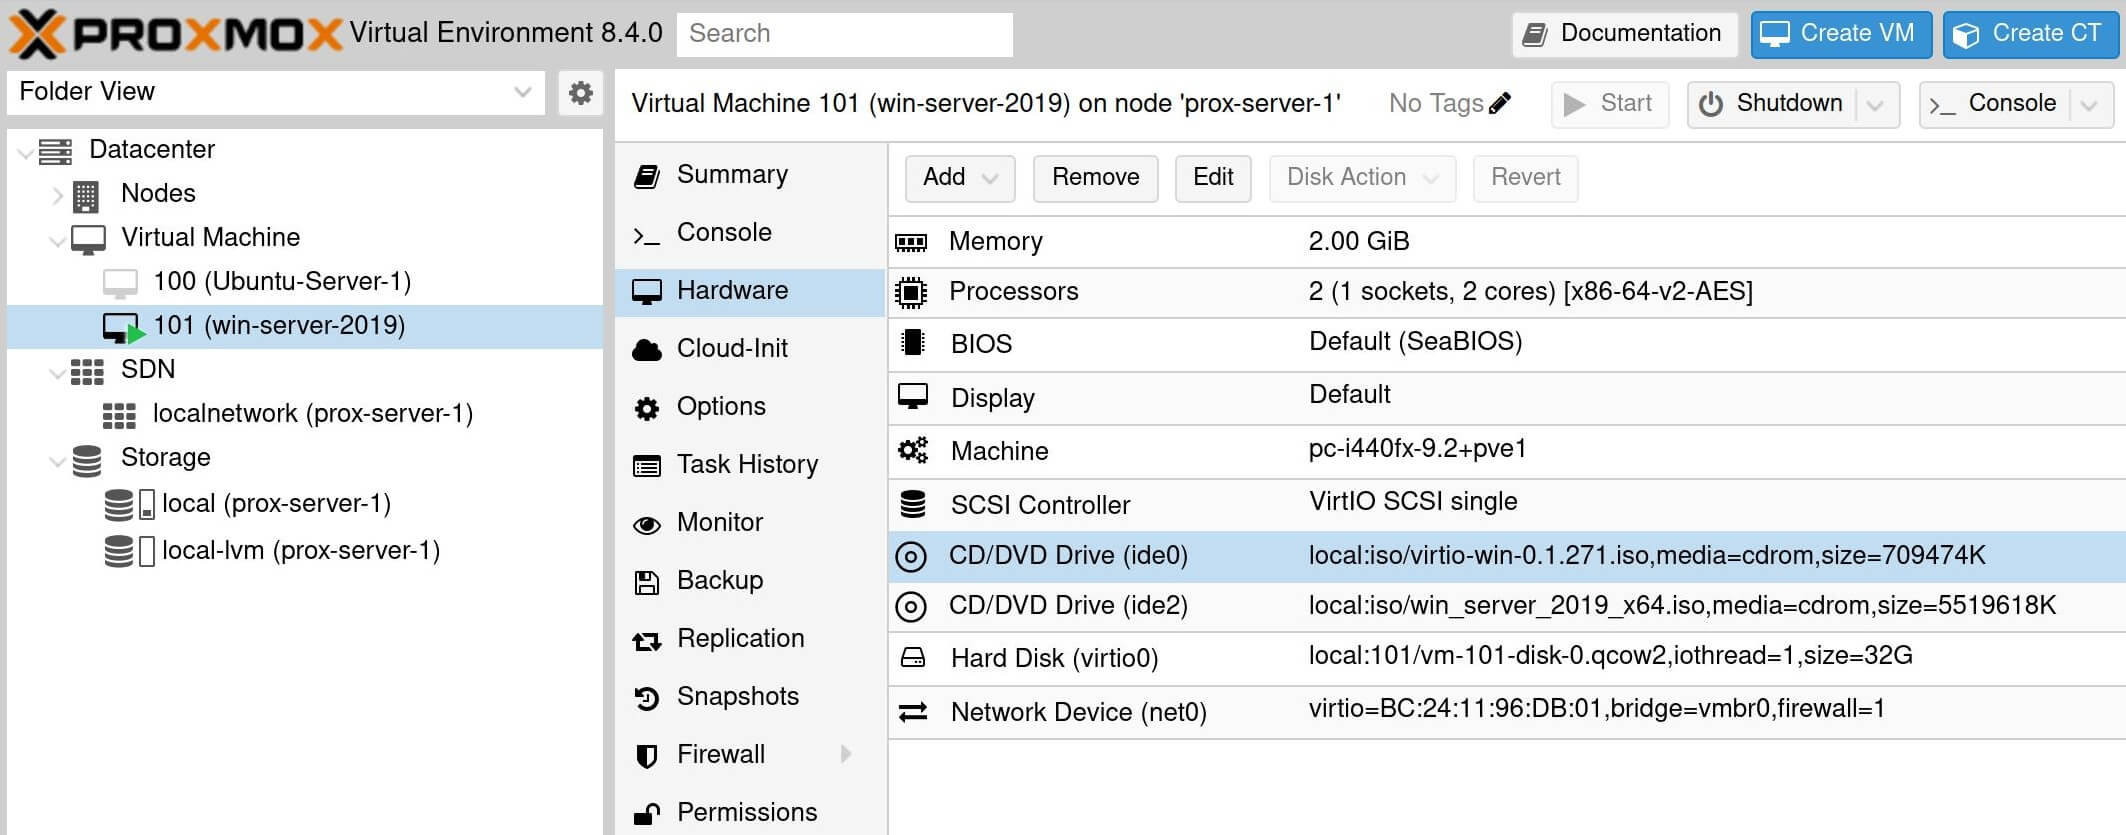Image resolution: width=2126 pixels, height=835 pixels.
Task: Click the ide0 CD/DVD disc icon
Action: point(911,556)
